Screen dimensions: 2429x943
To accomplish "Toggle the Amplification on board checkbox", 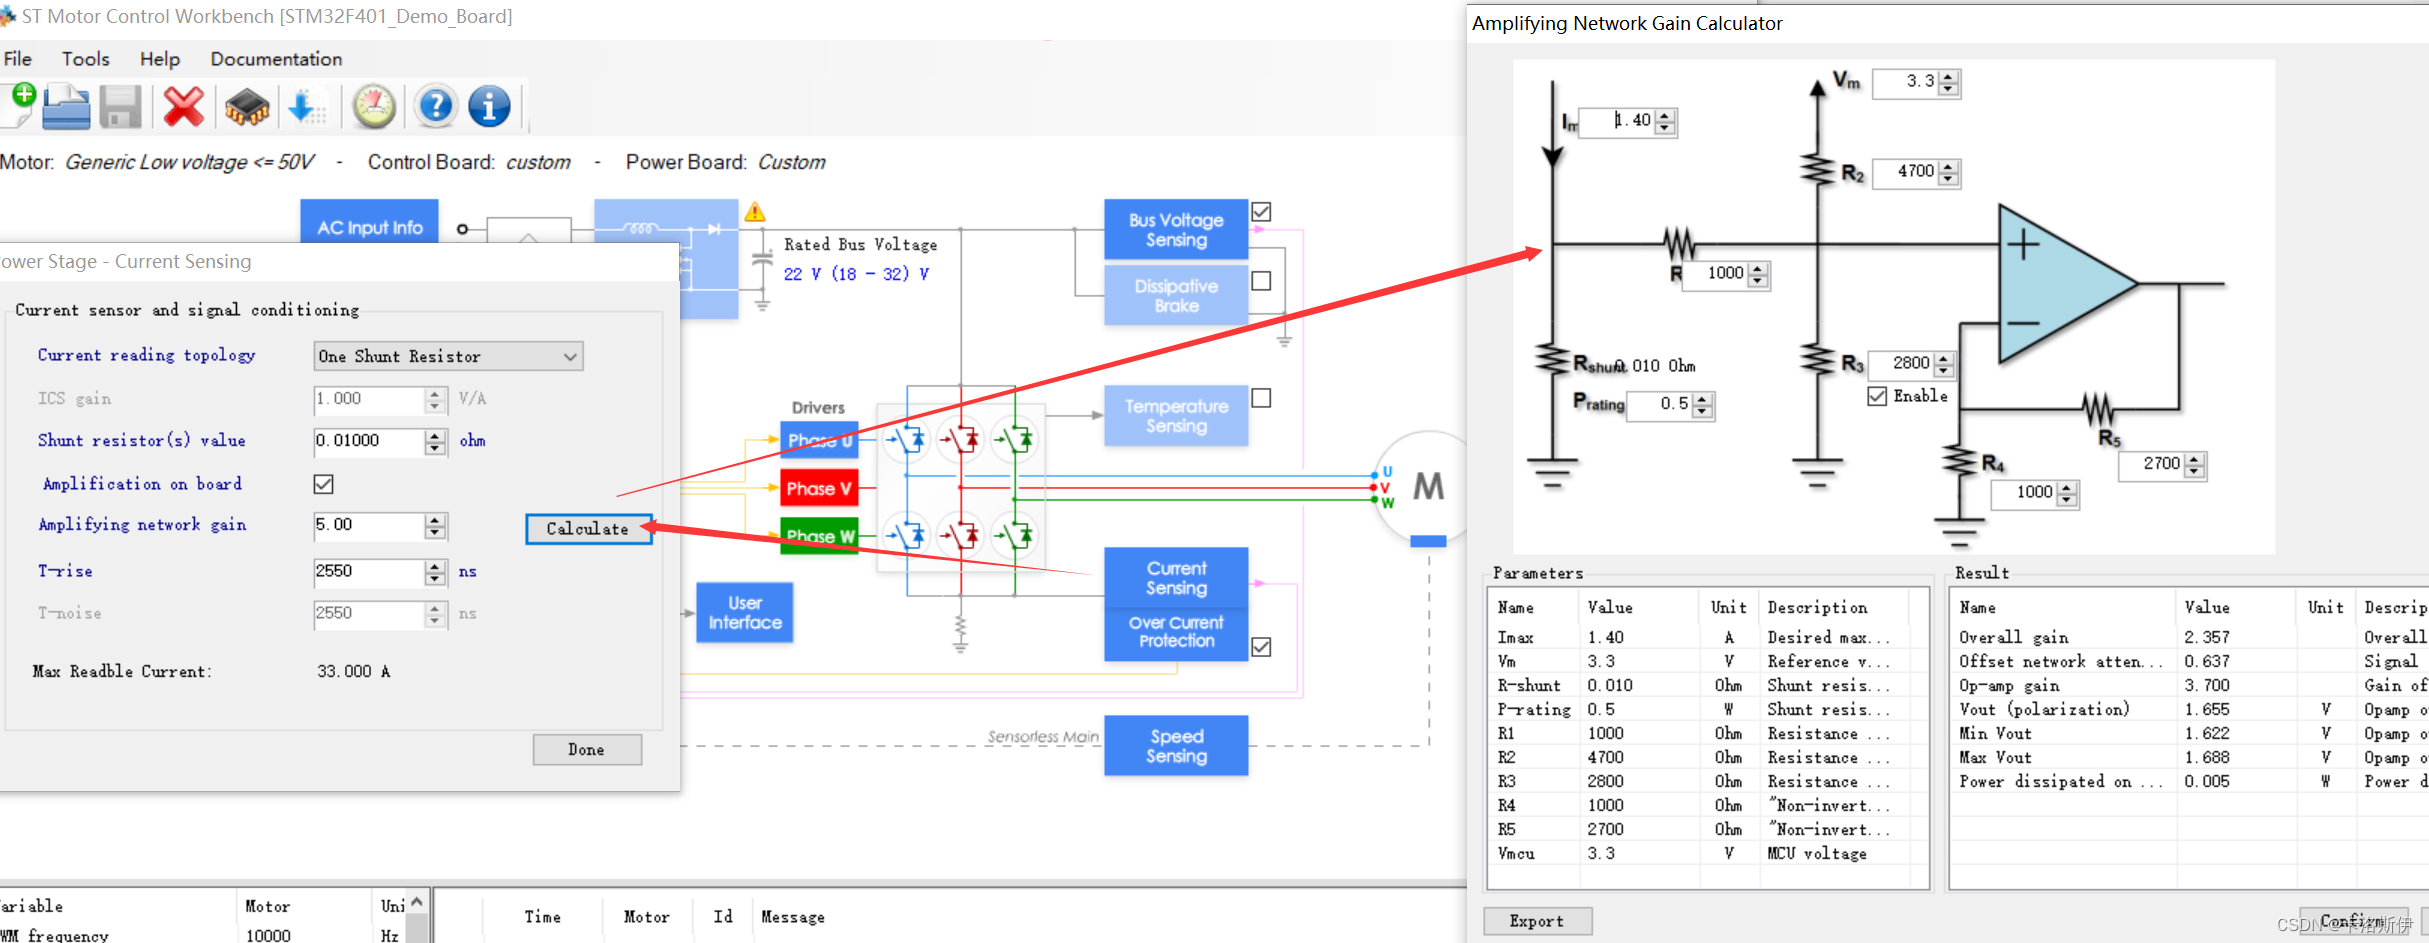I will click(x=323, y=484).
